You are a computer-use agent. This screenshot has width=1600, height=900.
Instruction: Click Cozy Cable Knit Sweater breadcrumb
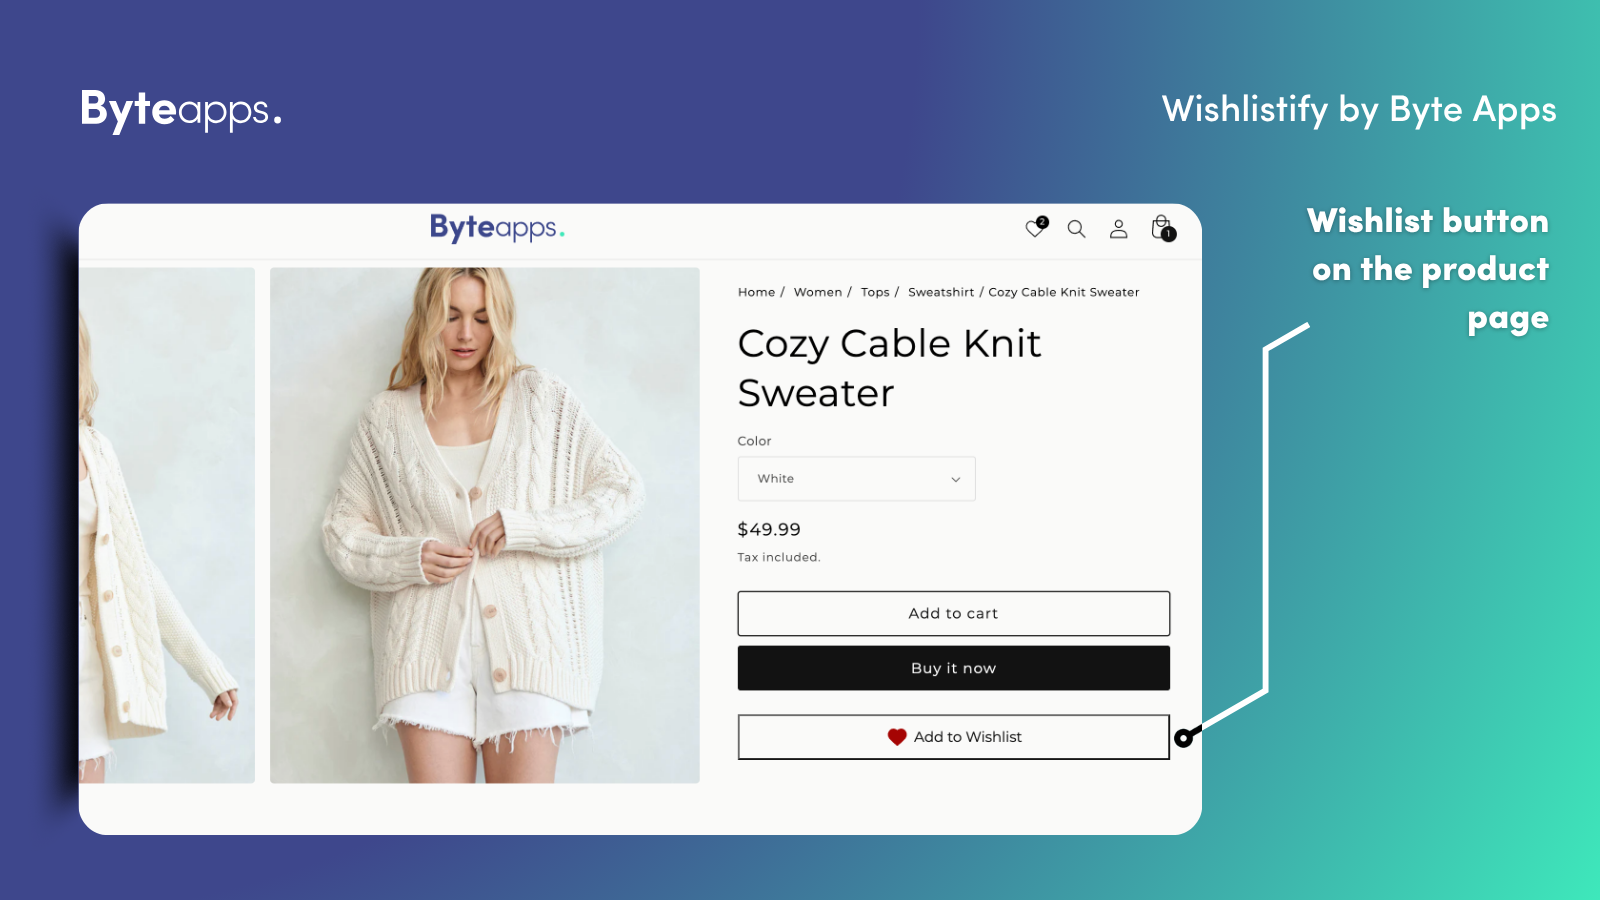click(1064, 292)
